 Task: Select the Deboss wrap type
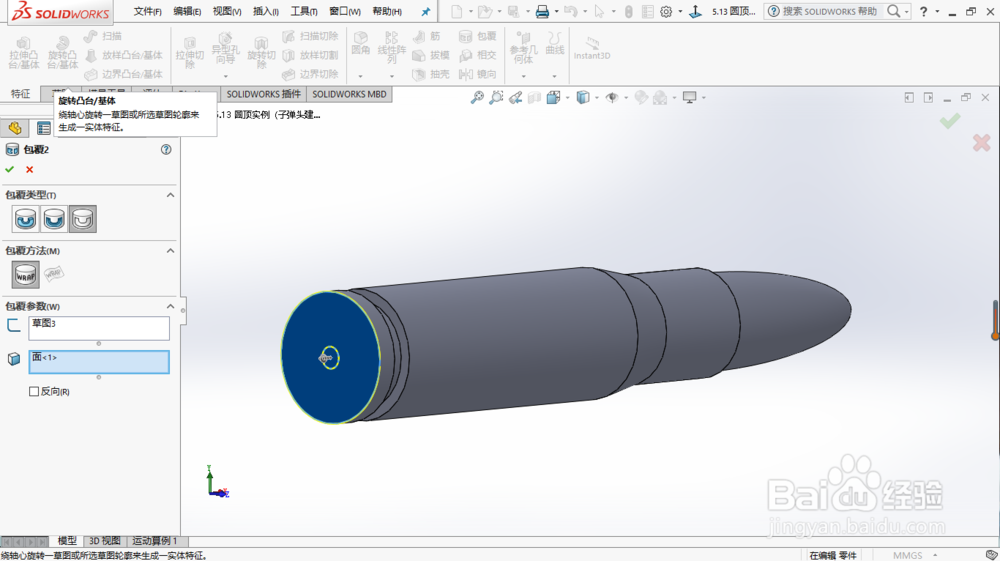click(x=54, y=219)
